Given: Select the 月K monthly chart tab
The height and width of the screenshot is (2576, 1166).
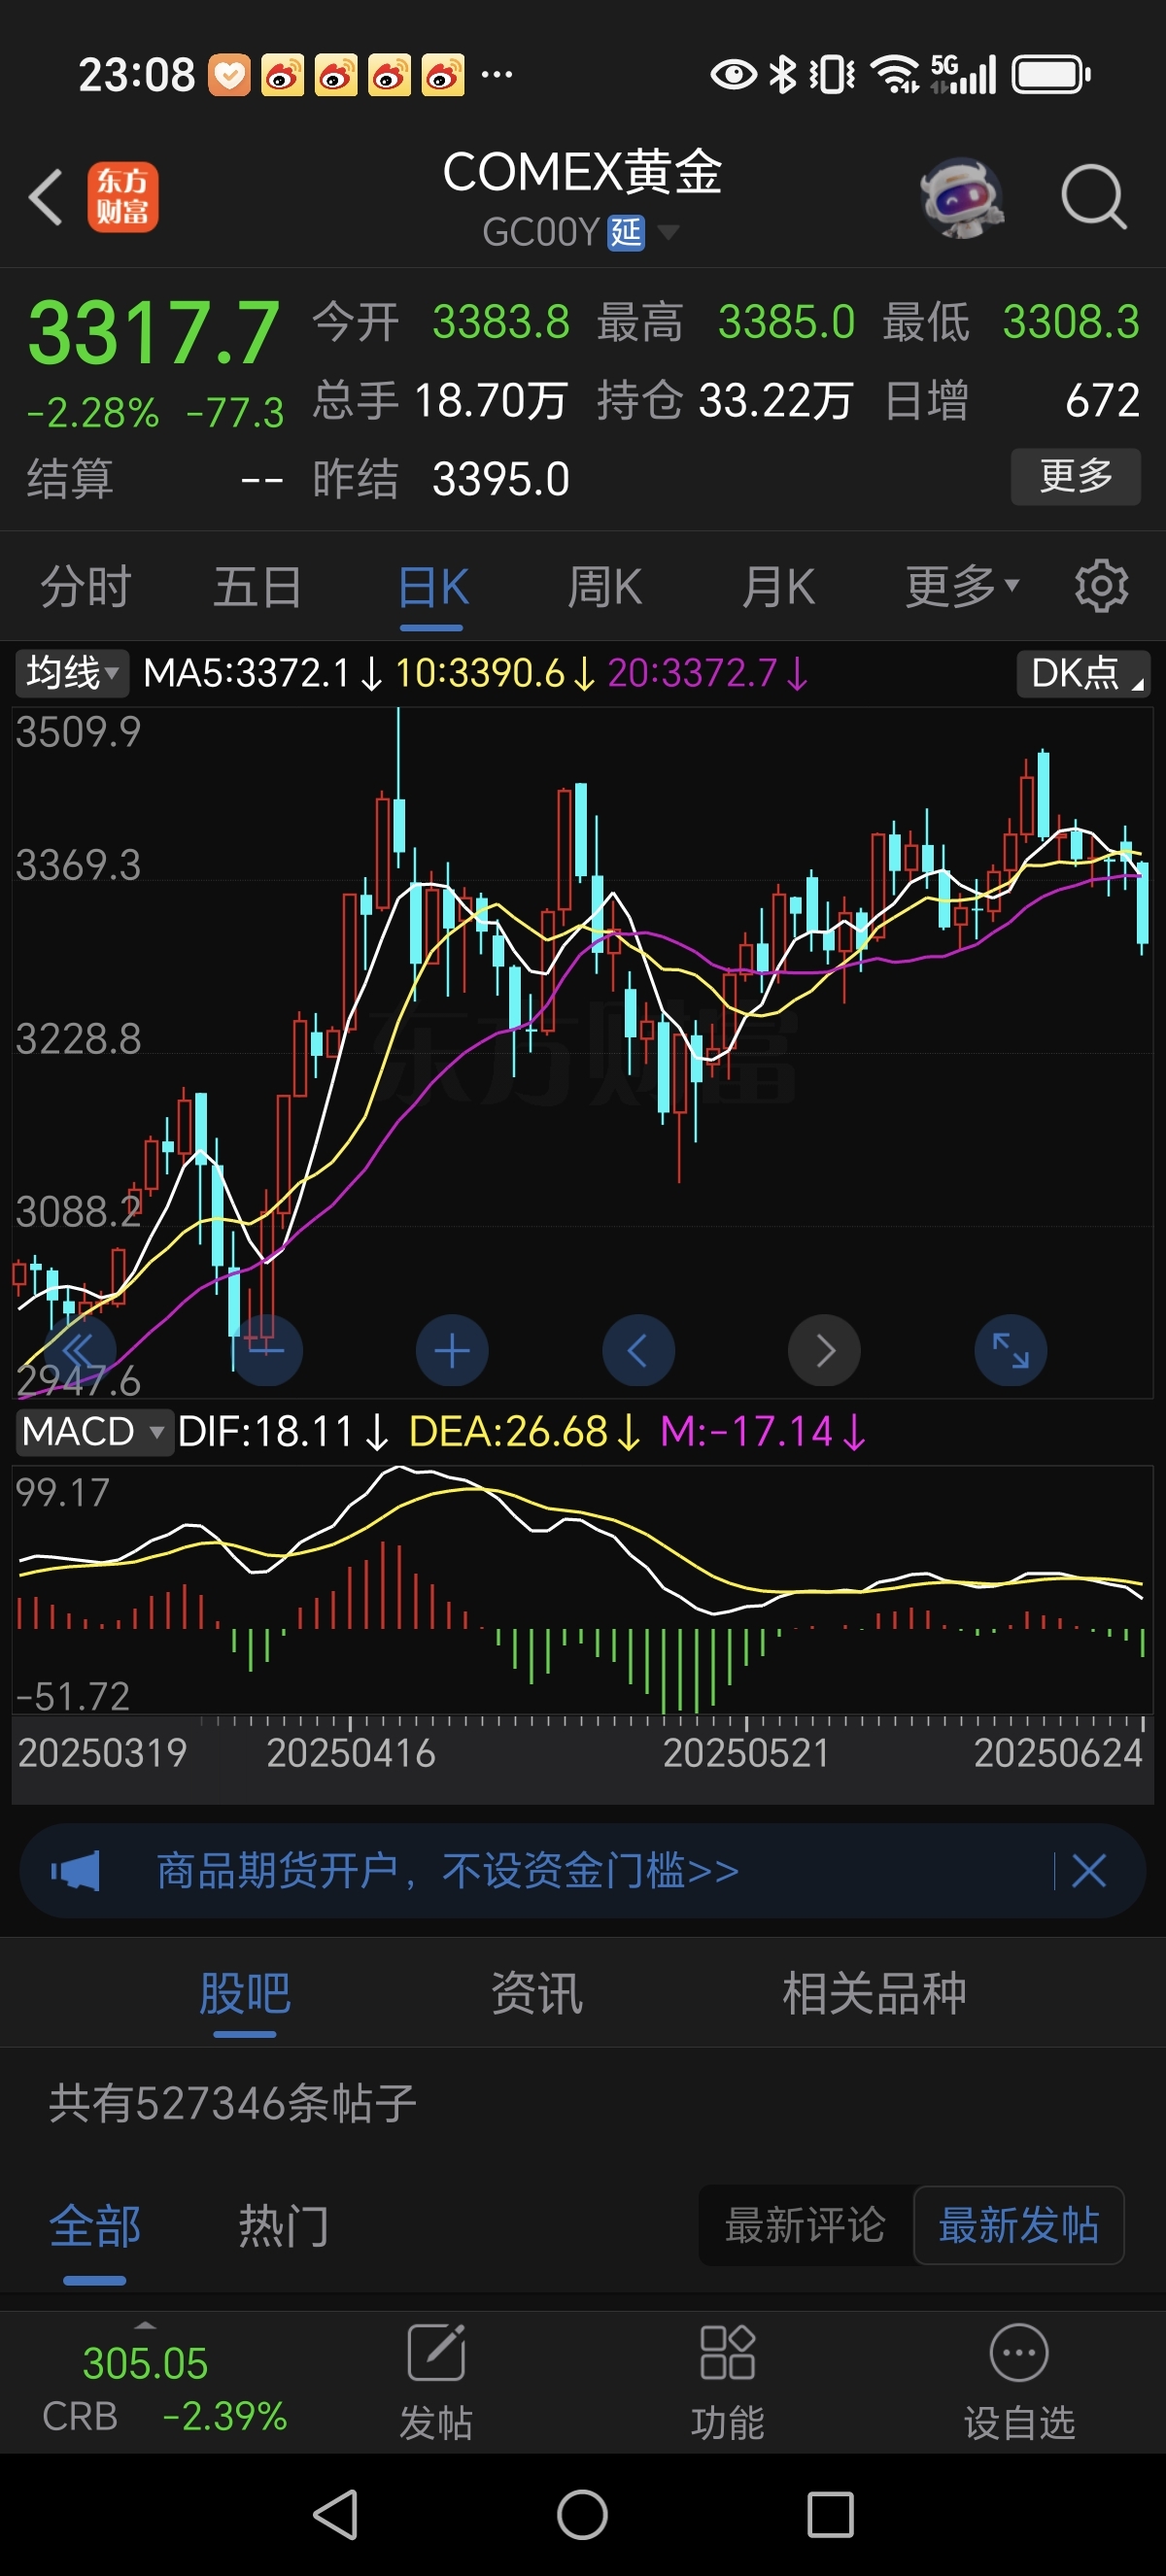Looking at the screenshot, I should (777, 586).
